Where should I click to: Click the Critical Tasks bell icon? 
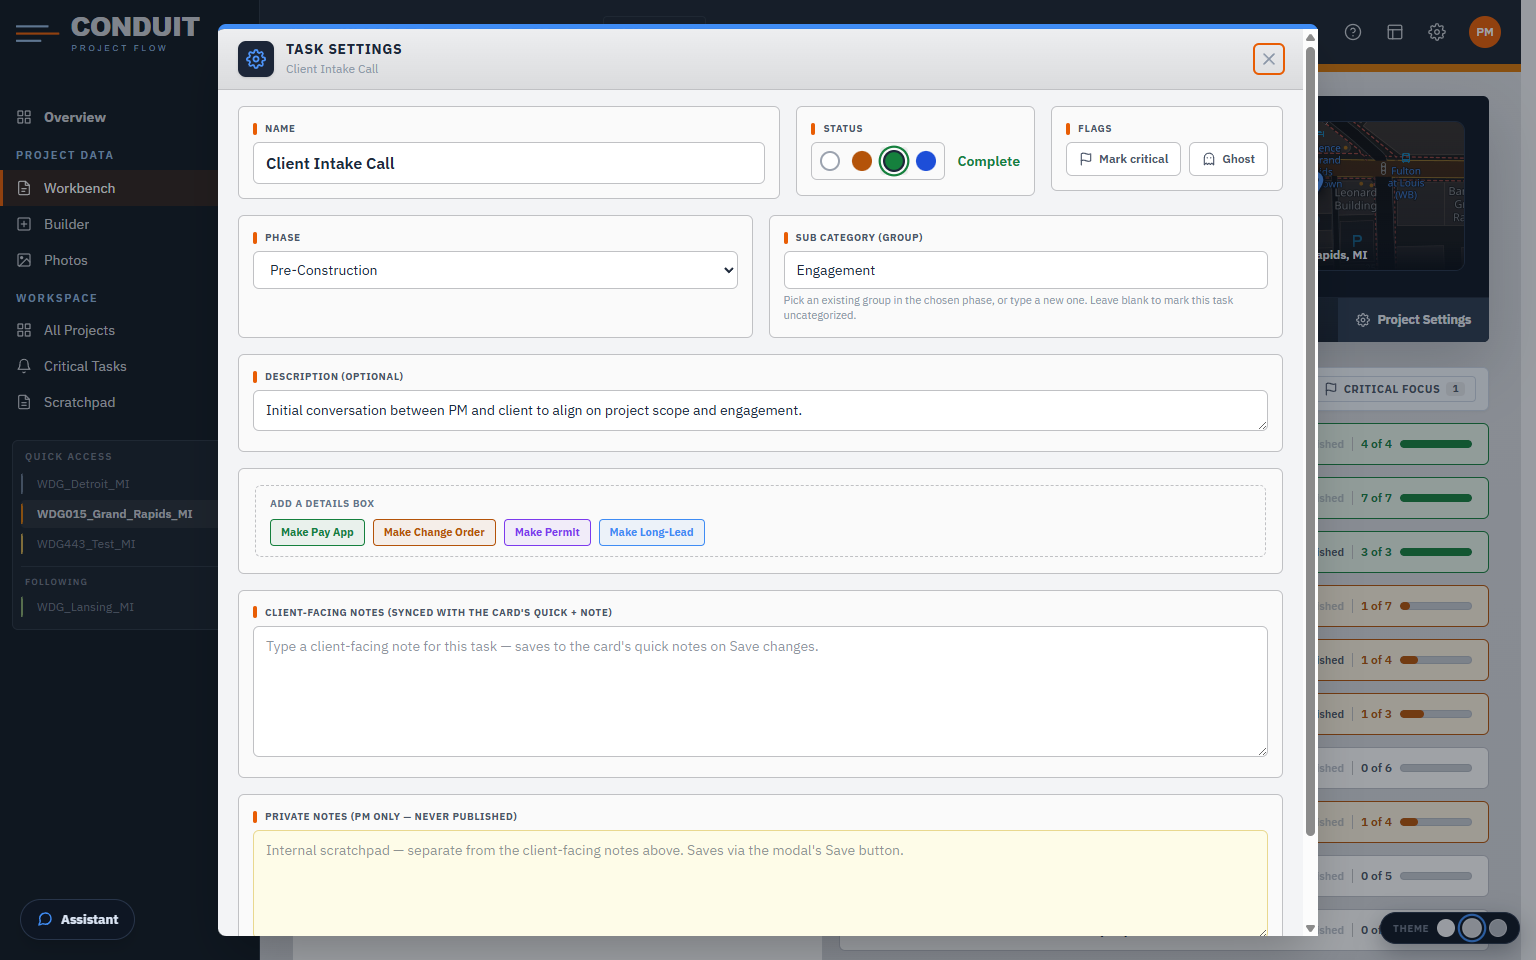click(24, 366)
